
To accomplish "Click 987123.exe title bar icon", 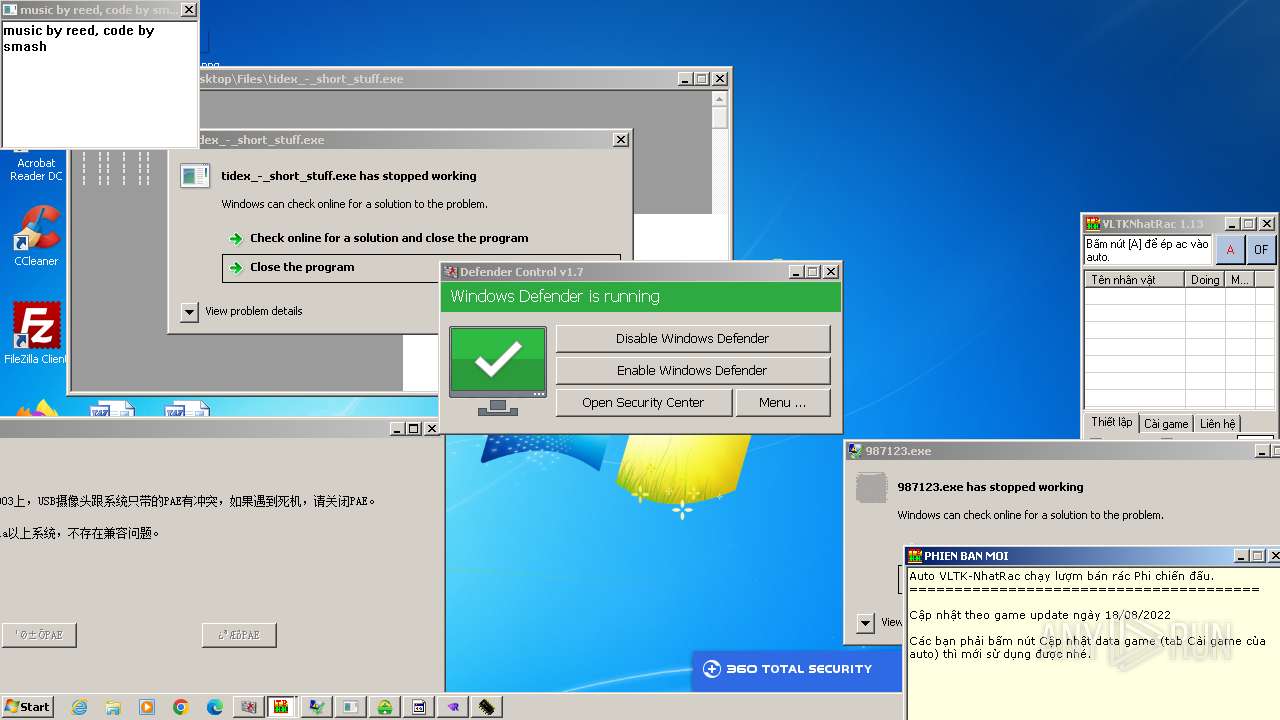I will point(855,451).
